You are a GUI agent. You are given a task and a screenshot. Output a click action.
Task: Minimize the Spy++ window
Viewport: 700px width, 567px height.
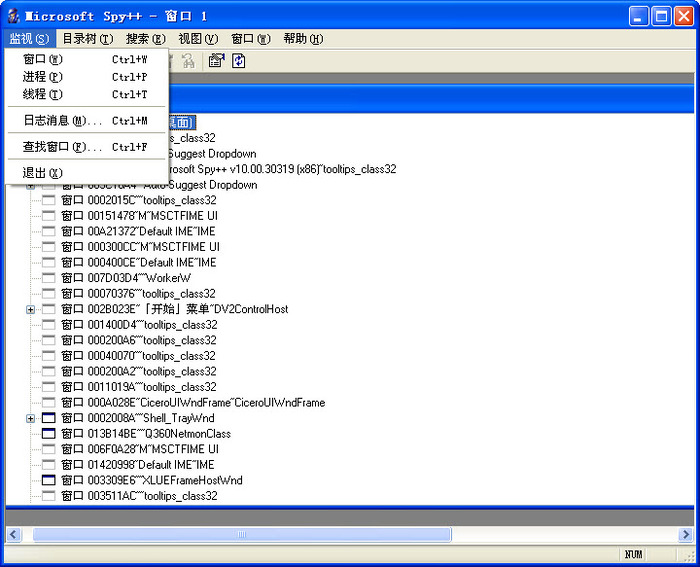click(x=639, y=17)
